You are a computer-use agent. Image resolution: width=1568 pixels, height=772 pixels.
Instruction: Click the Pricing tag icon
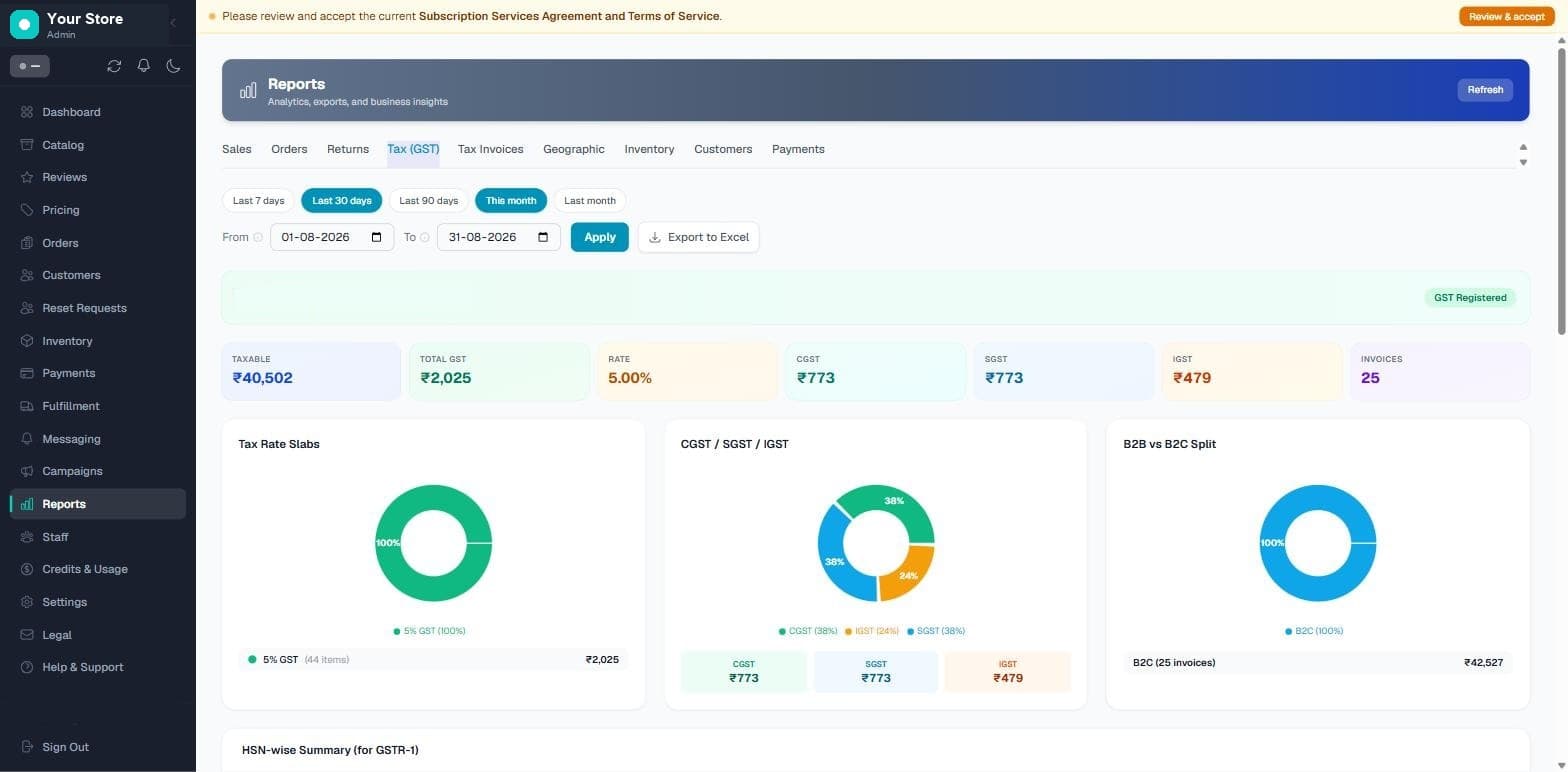[27, 210]
